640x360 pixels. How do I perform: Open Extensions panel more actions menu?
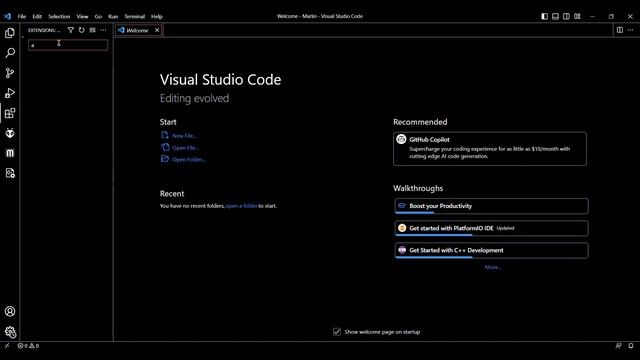[103, 30]
